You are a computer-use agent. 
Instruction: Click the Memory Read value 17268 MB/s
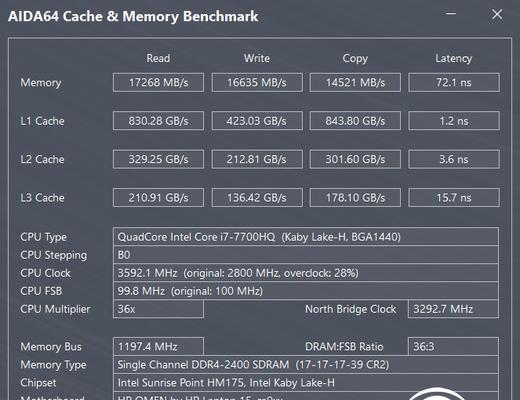point(158,82)
